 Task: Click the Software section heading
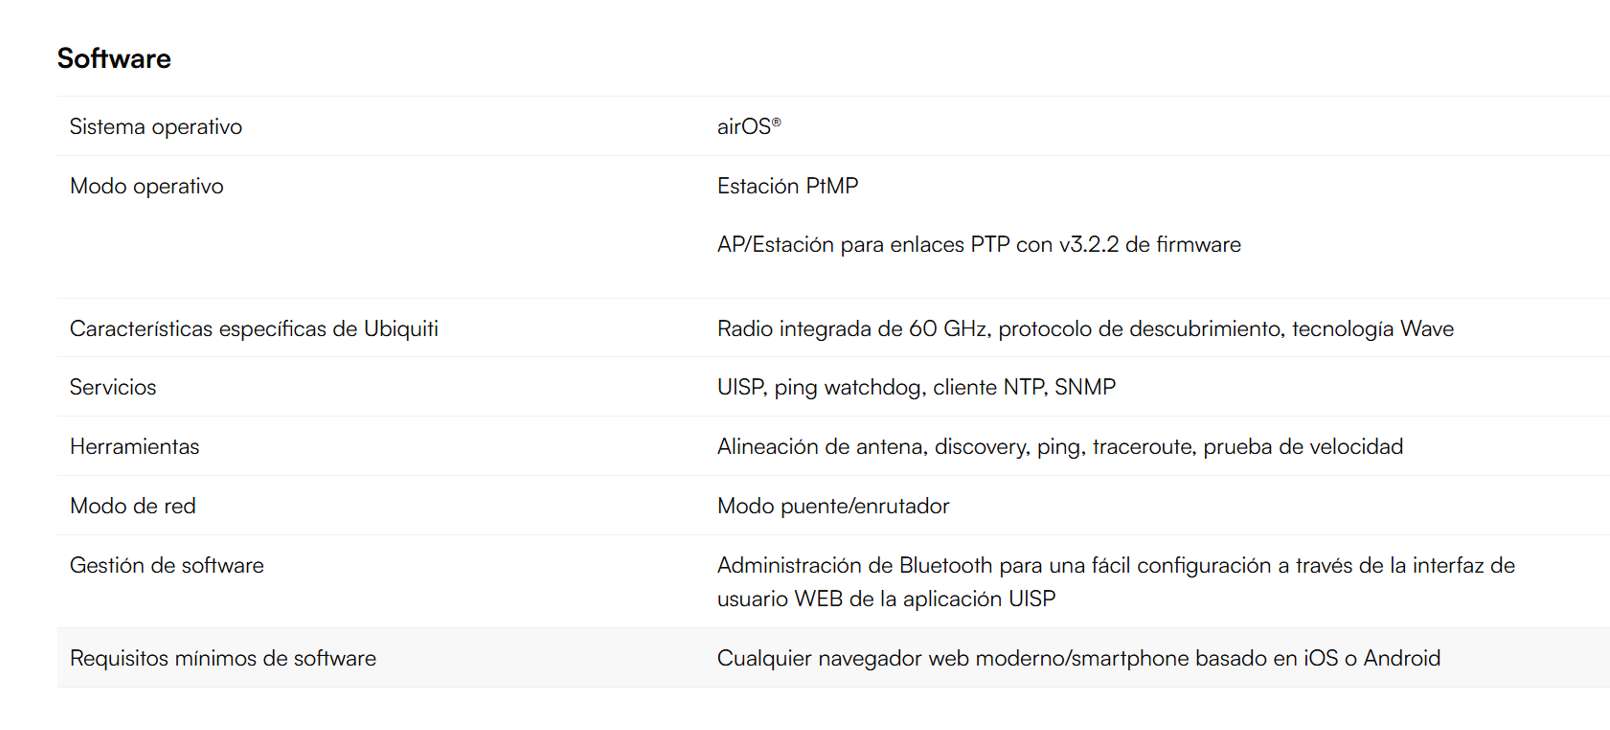click(x=114, y=59)
